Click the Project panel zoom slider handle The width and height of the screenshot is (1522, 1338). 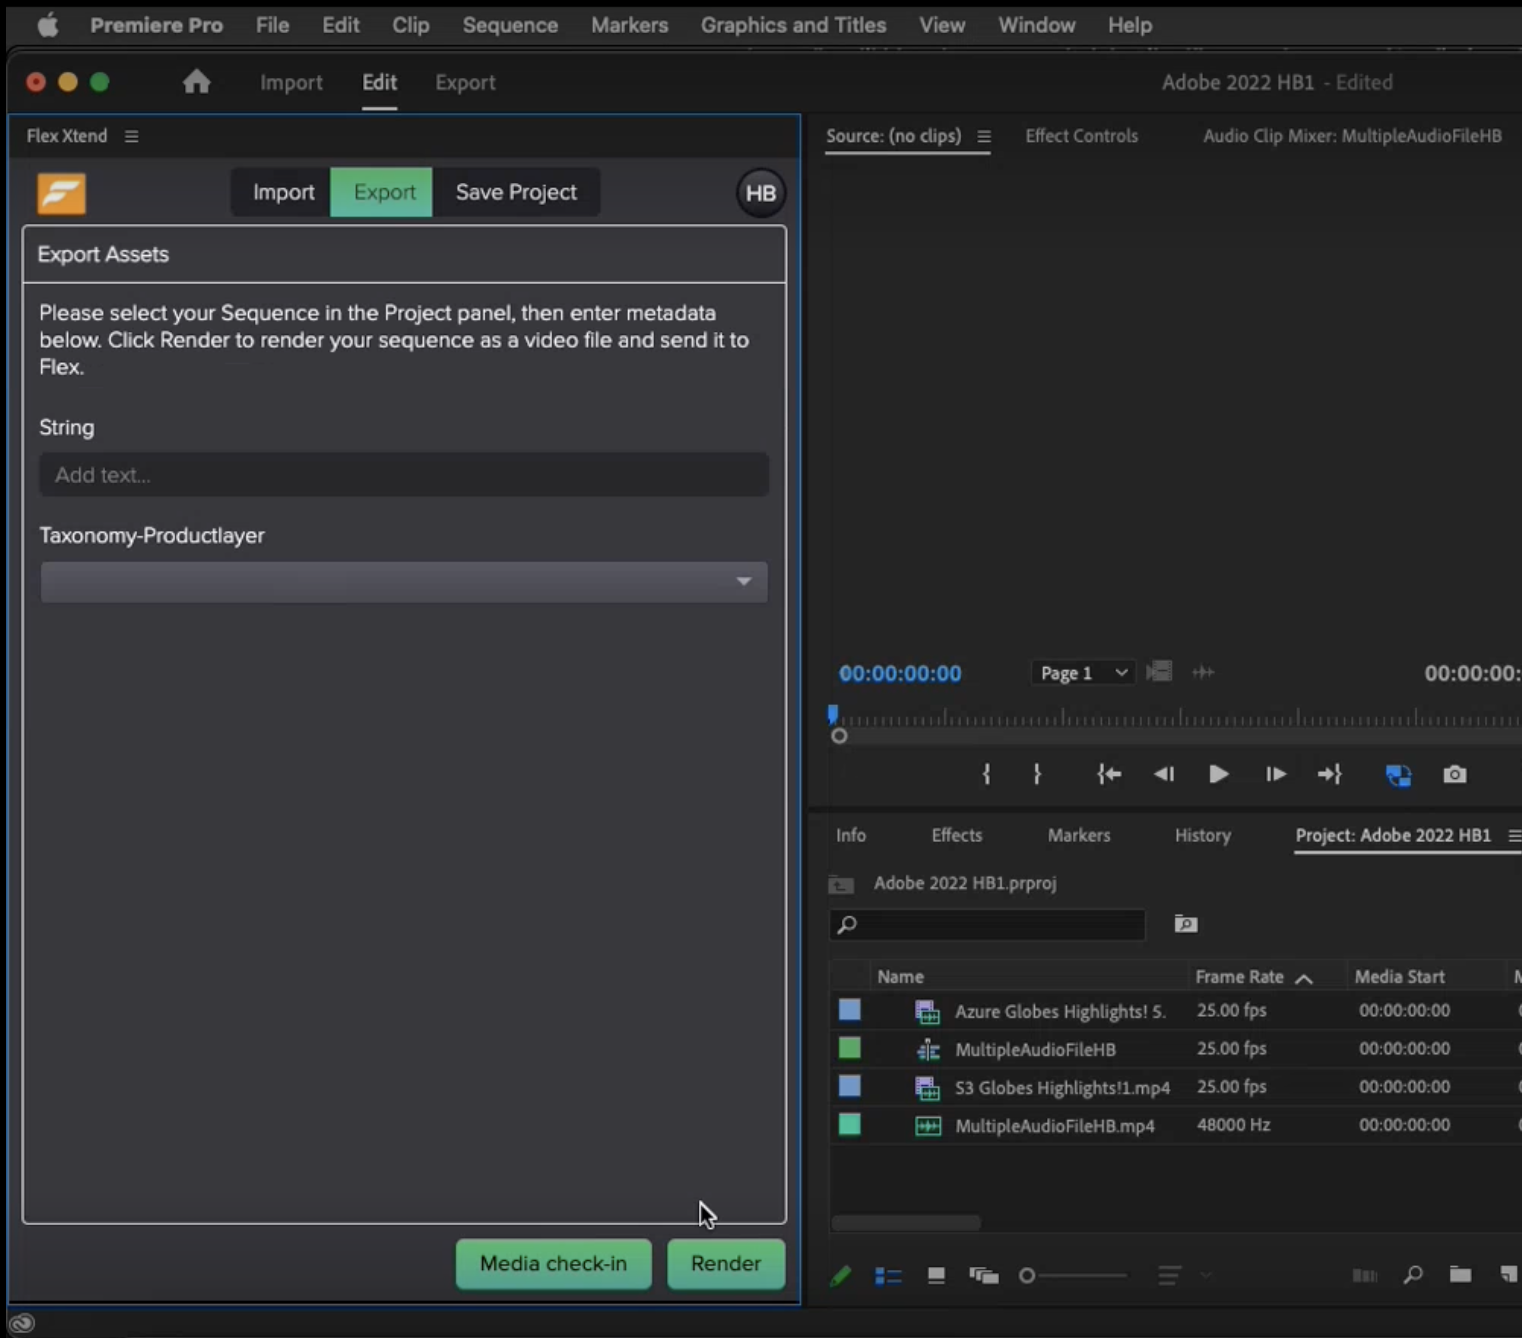pyautogui.click(x=1026, y=1275)
